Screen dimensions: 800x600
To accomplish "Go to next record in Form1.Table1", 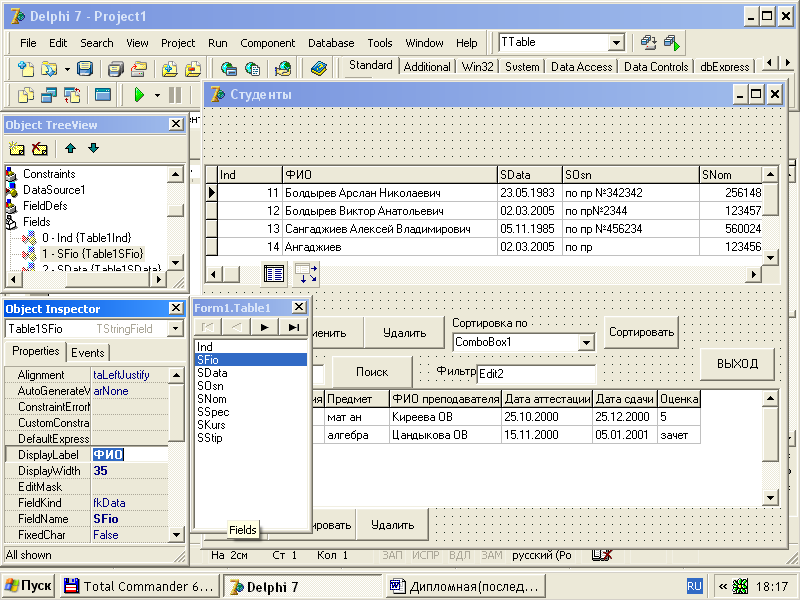I will coord(265,327).
